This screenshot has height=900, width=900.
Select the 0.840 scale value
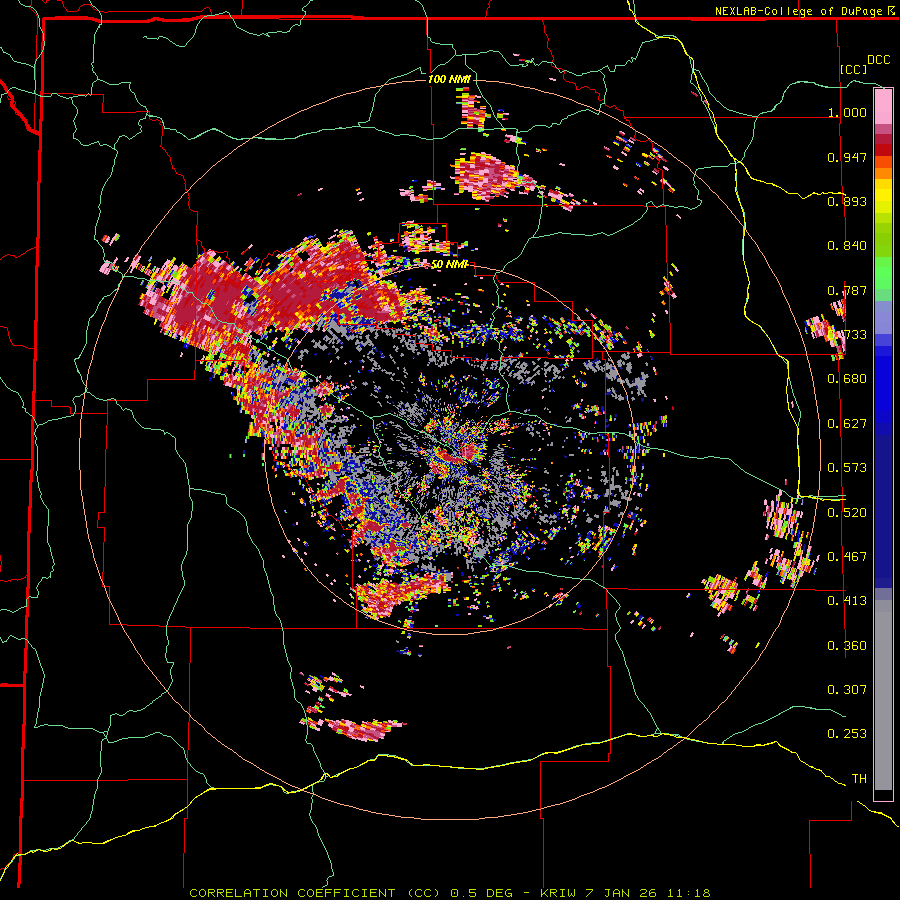847,246
